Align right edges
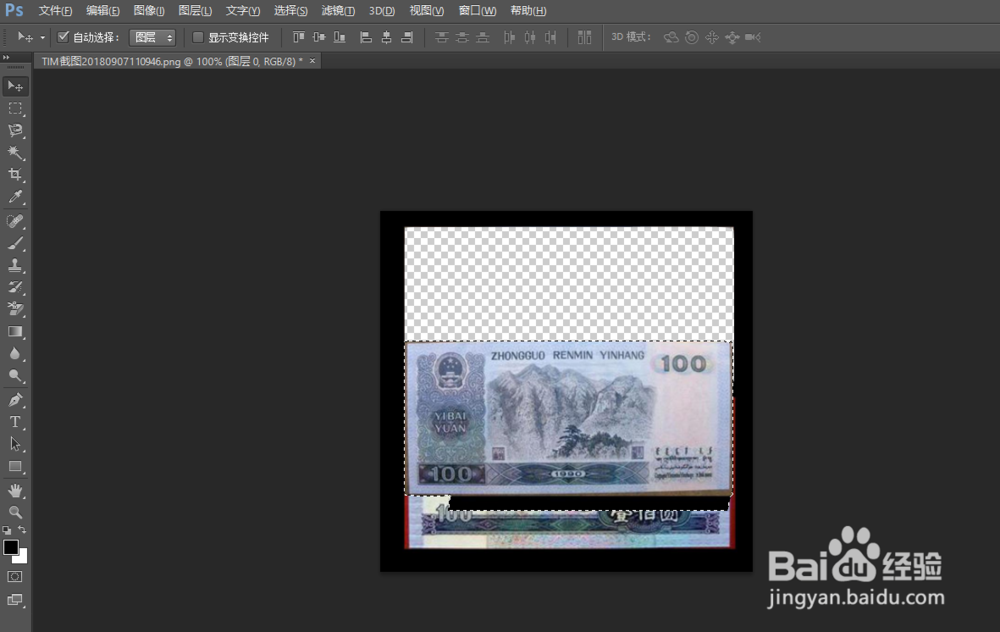The width and height of the screenshot is (1000, 632). 407,37
